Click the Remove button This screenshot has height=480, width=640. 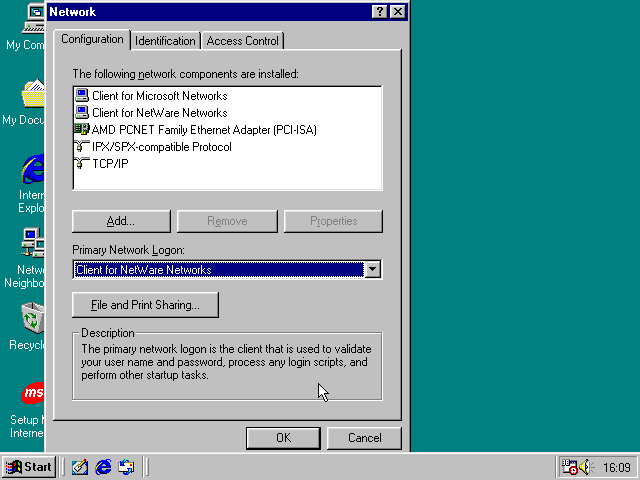click(227, 221)
